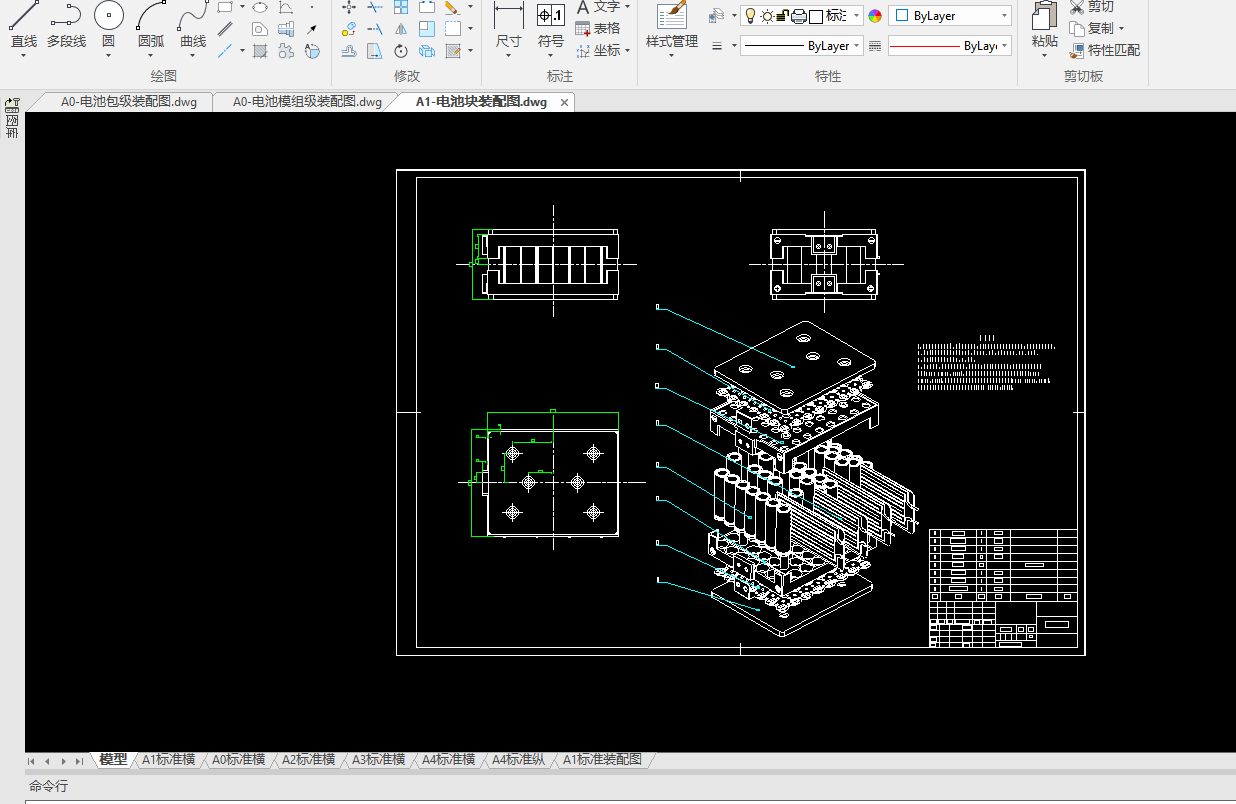Toggle layer on/off lightbulb icon
Viewport: 1236px width, 804px height.
click(x=750, y=16)
